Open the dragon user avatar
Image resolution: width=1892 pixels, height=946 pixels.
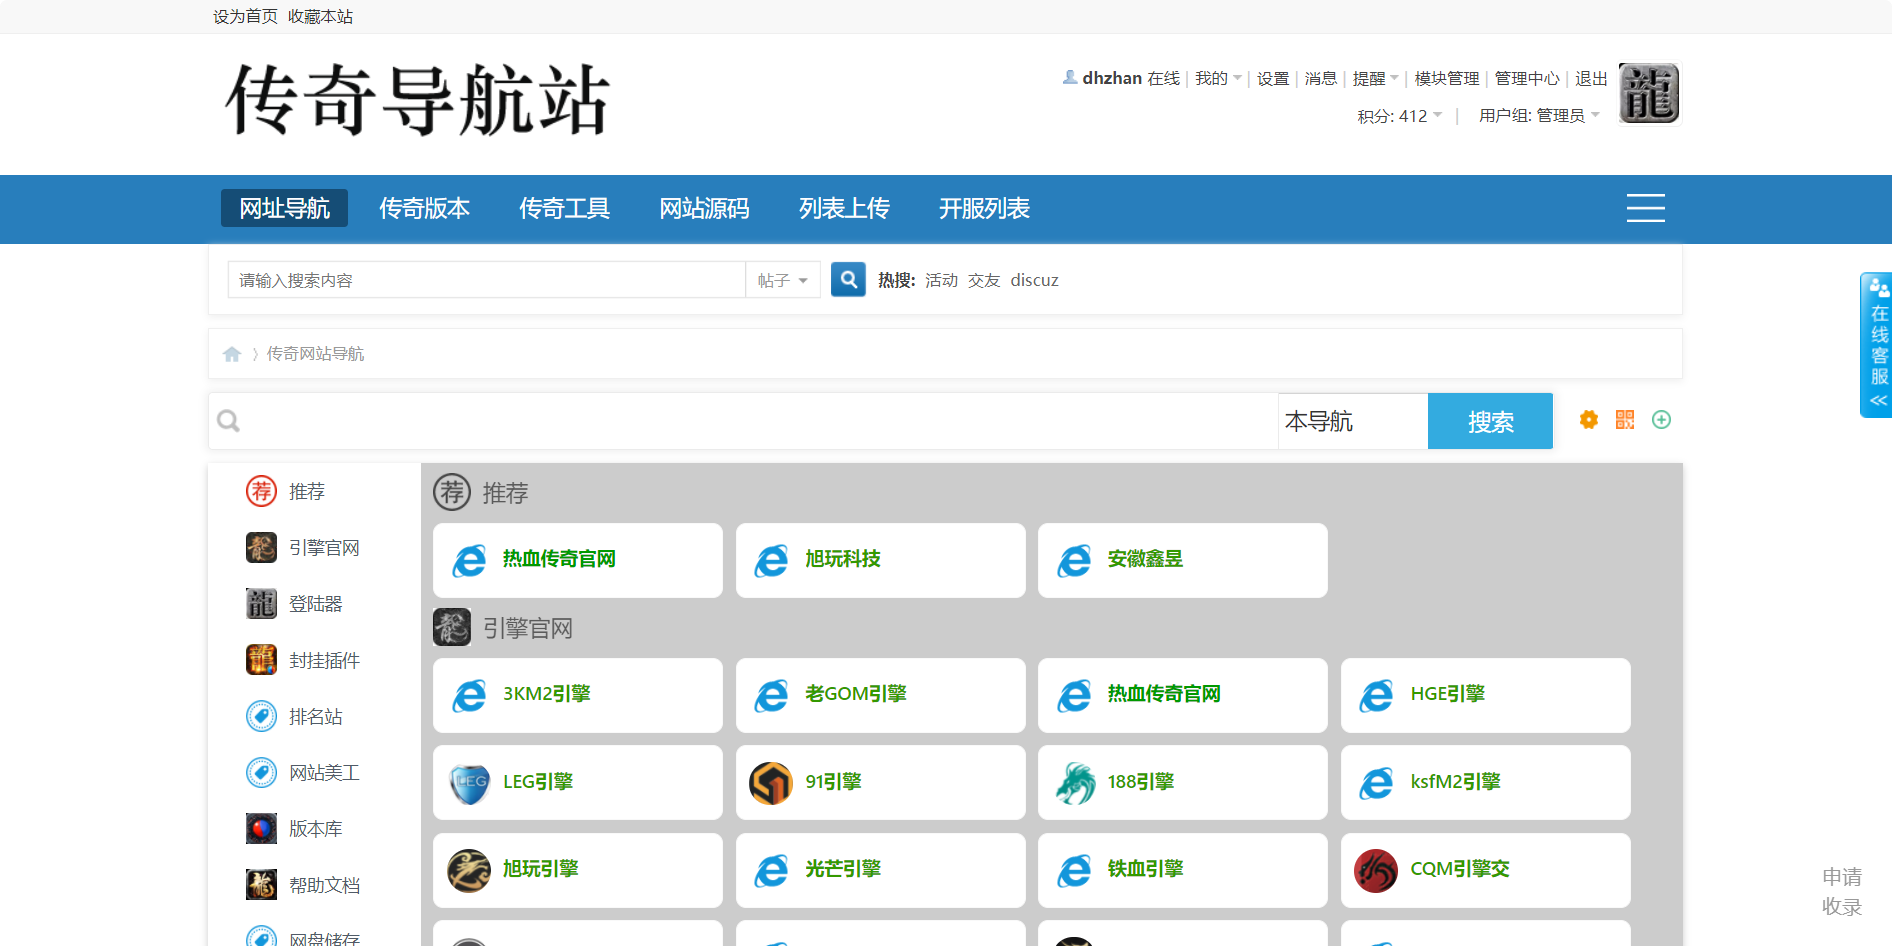click(x=1648, y=94)
